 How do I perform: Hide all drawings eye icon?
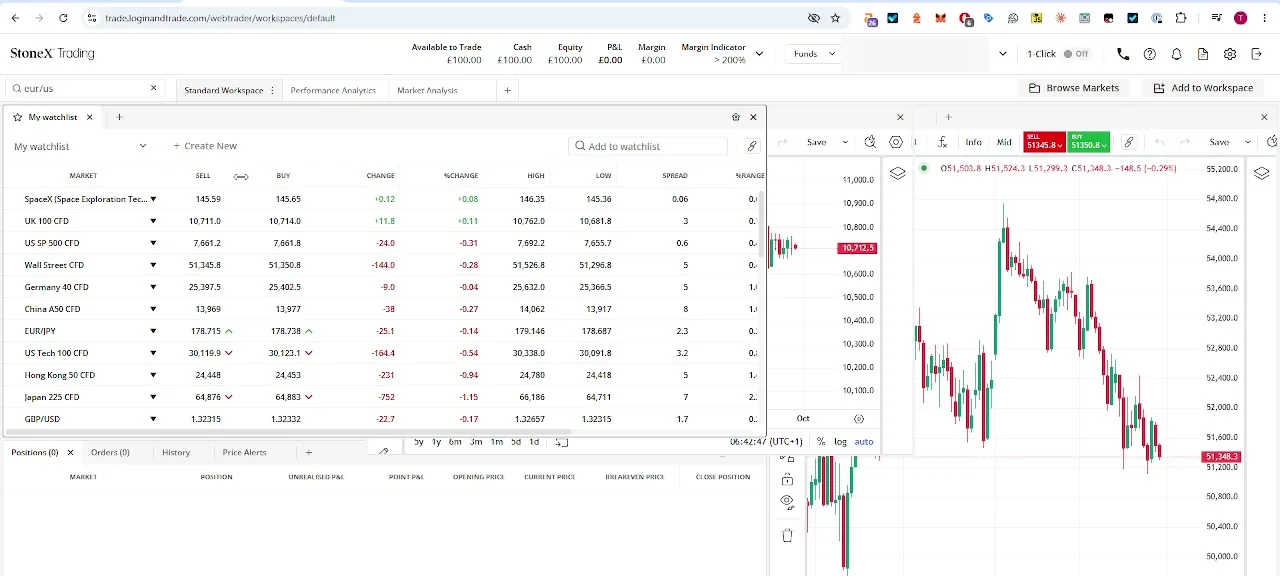pos(787,501)
